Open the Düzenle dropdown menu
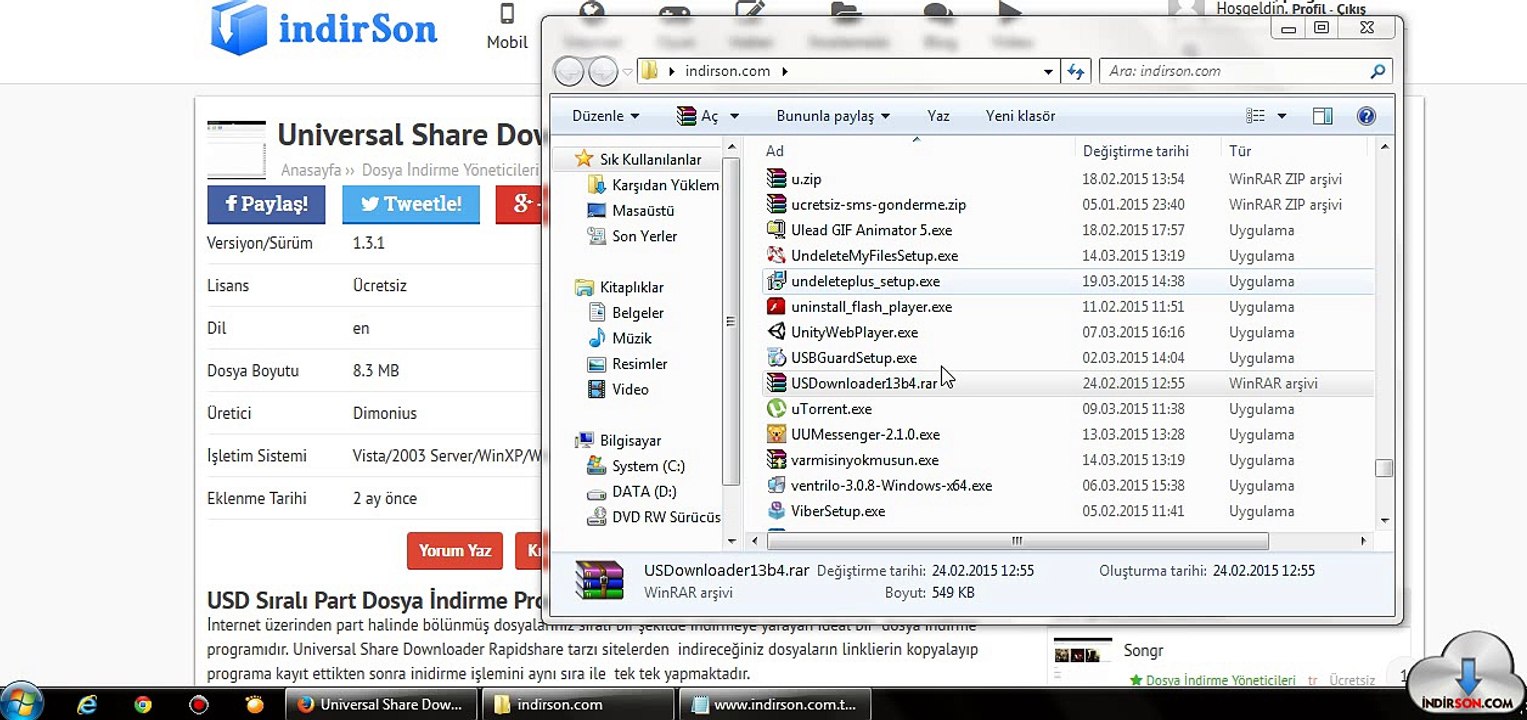 coord(606,116)
